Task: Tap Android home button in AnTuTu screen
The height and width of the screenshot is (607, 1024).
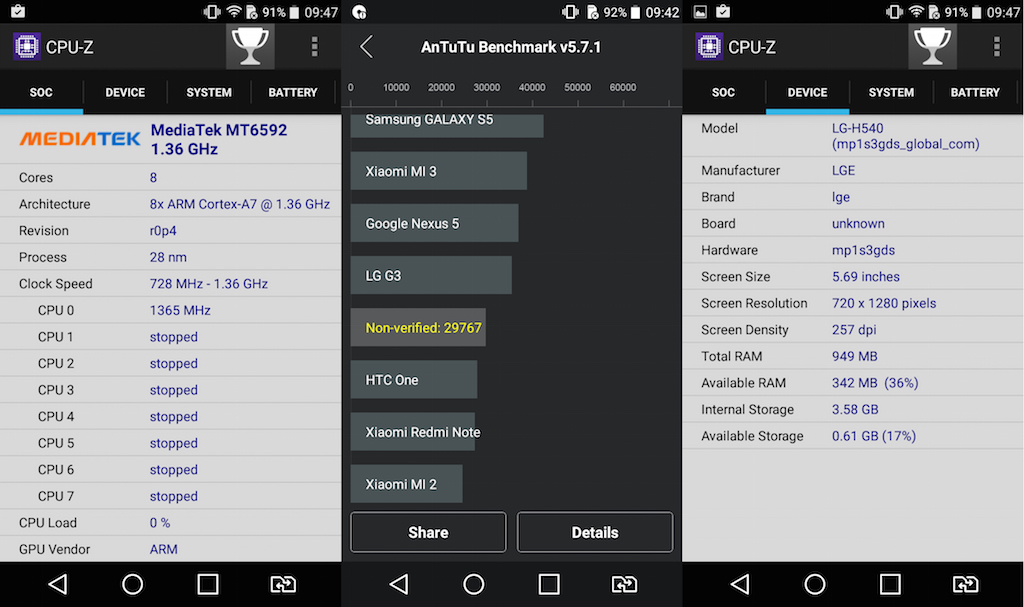Action: click(473, 583)
